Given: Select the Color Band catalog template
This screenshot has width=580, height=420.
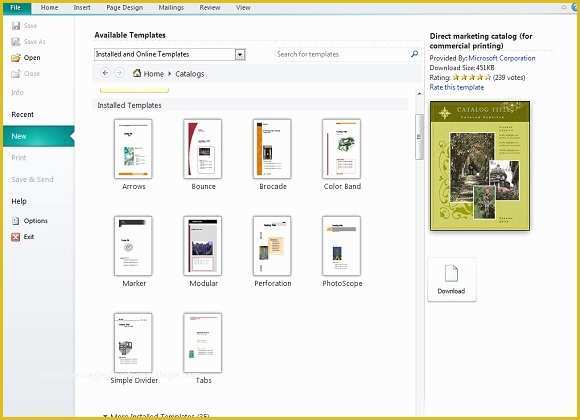Looking at the screenshot, I should pos(342,155).
